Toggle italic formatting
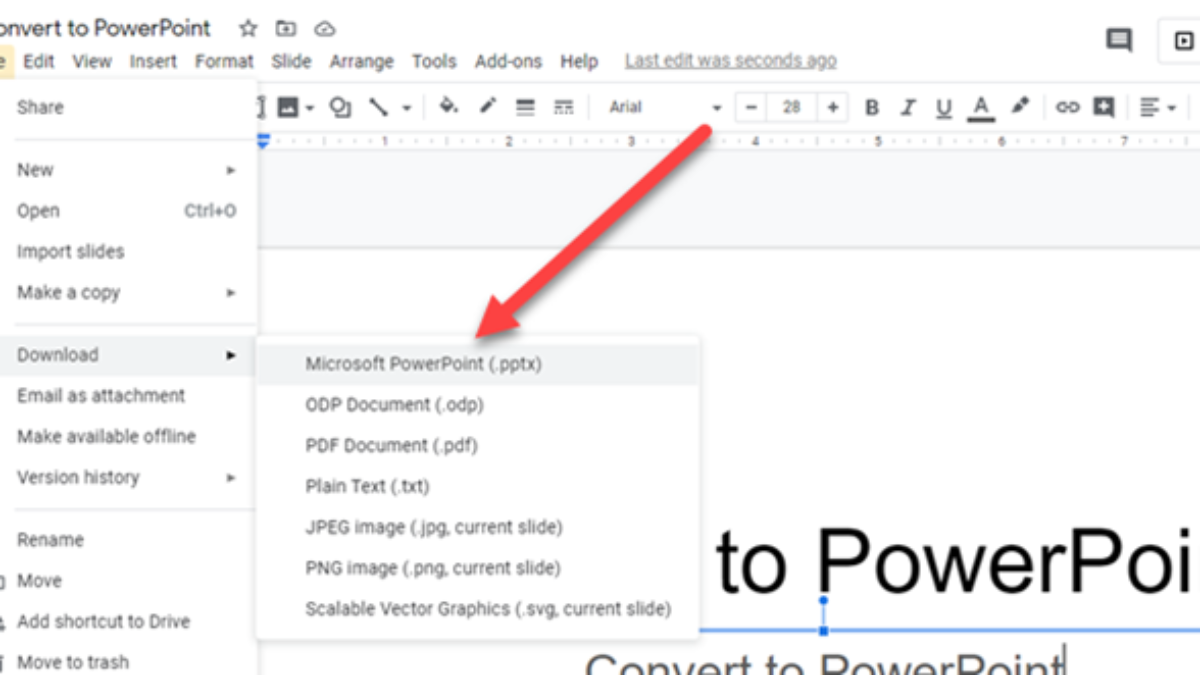1200x675 pixels. 908,107
